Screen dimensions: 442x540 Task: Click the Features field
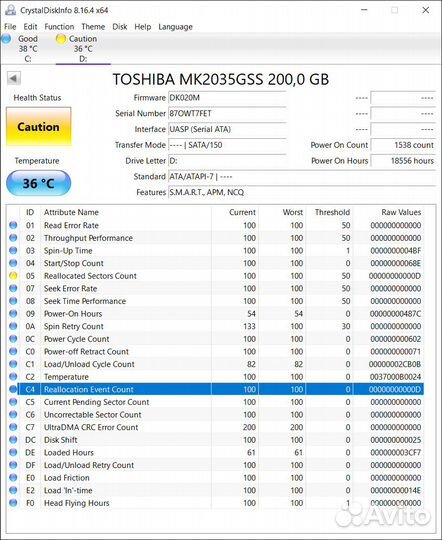pos(302,192)
